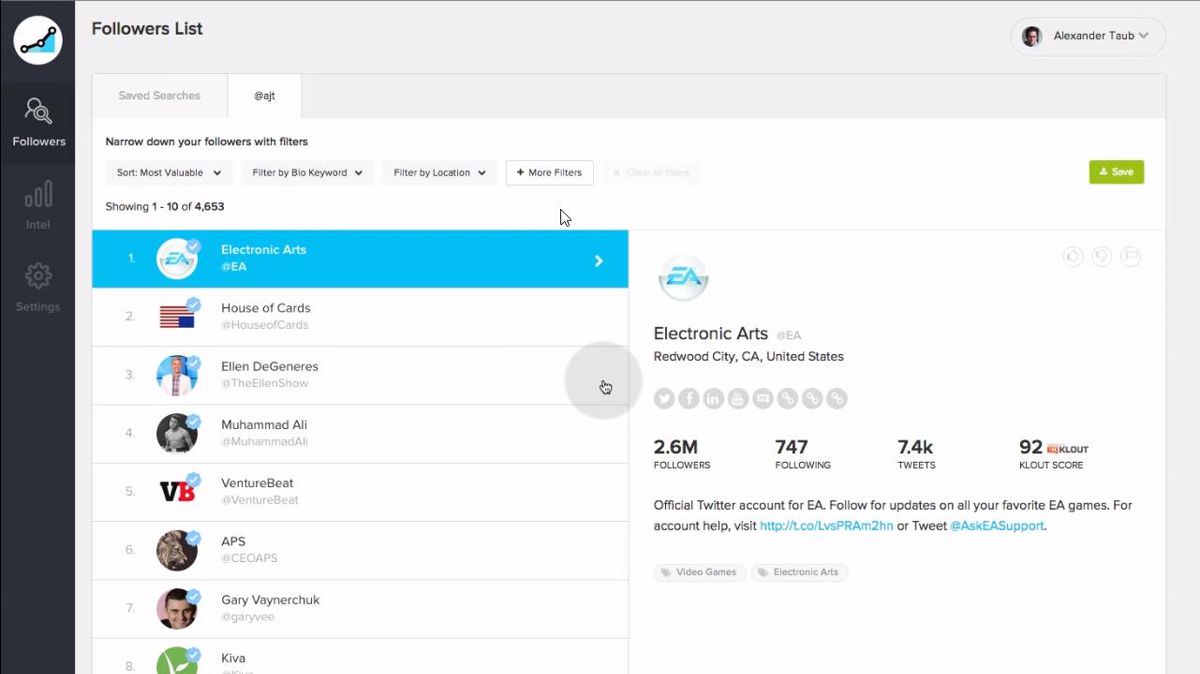
Task: Select Ellen DeGeneres in the followers list
Action: pos(360,375)
